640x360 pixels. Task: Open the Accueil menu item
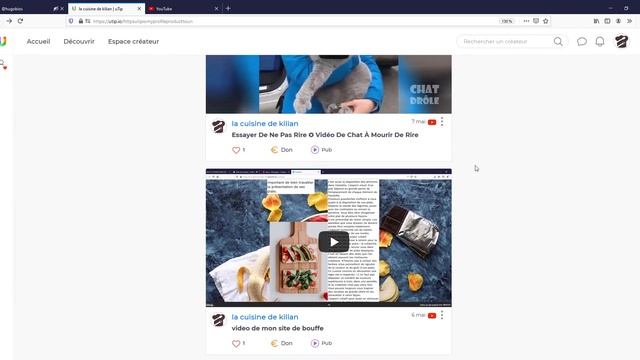(x=38, y=42)
